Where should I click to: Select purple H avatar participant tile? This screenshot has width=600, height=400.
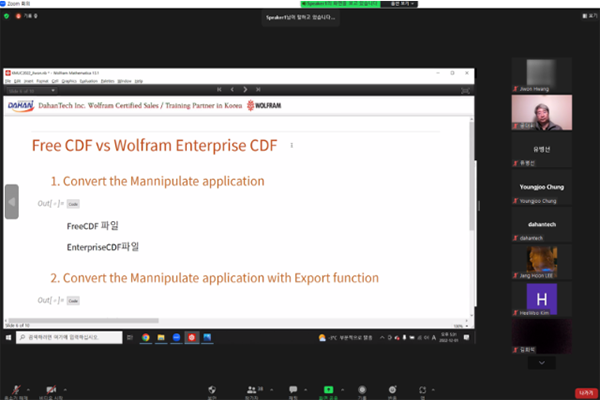pos(541,299)
